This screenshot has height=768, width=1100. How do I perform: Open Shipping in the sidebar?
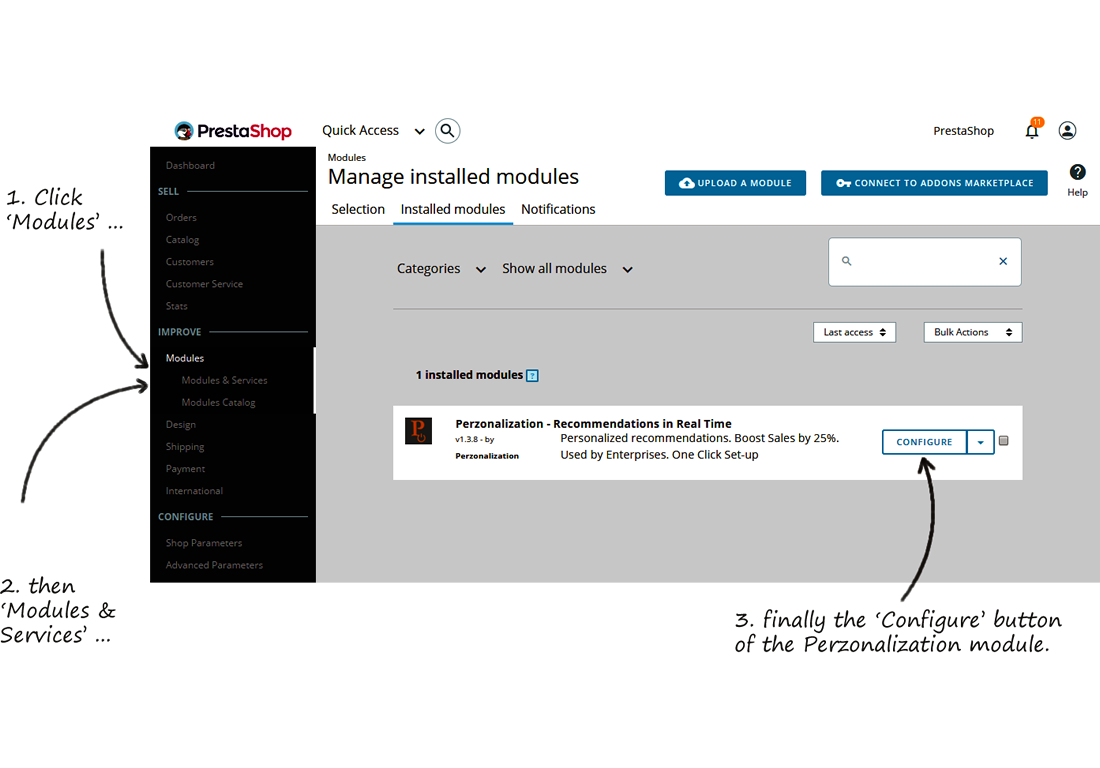click(185, 447)
